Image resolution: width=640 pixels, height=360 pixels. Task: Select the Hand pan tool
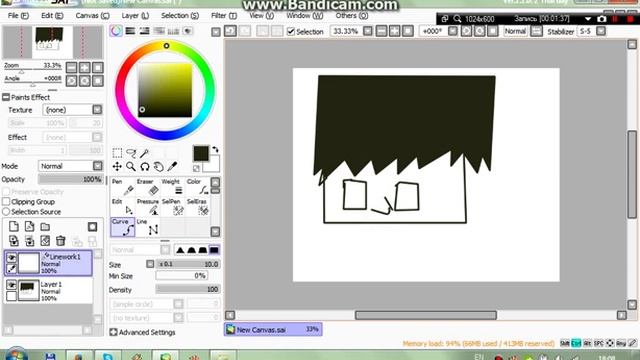(x=158, y=167)
